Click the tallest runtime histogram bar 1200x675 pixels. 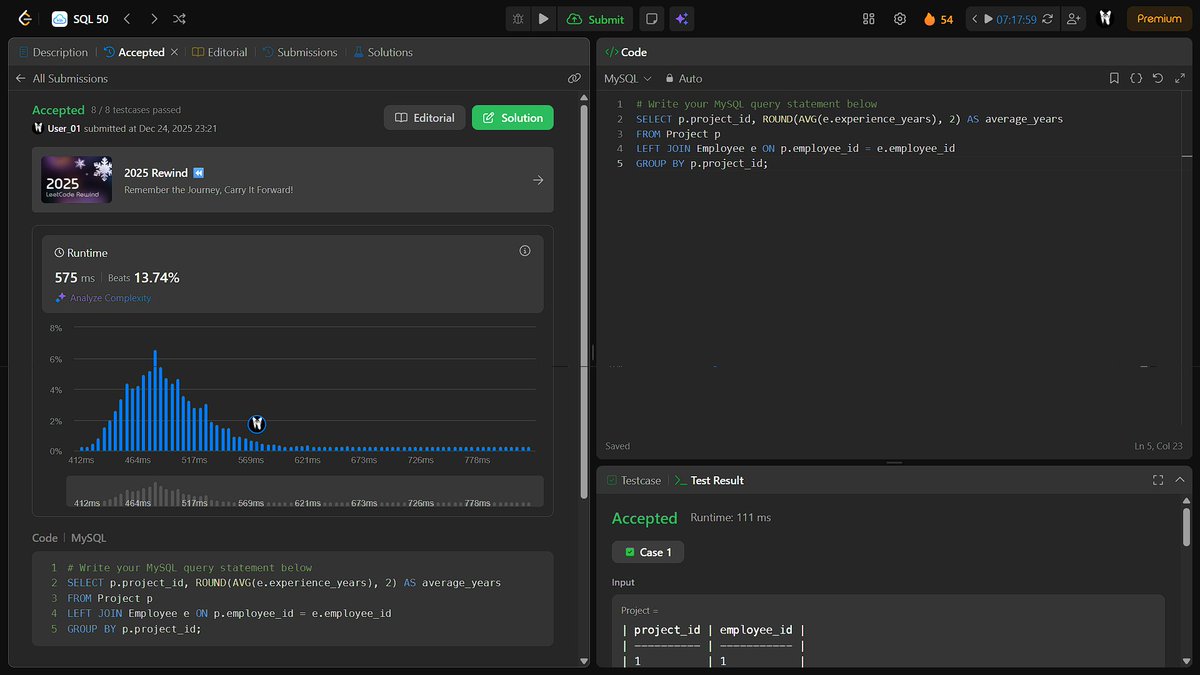pyautogui.click(x=155, y=400)
